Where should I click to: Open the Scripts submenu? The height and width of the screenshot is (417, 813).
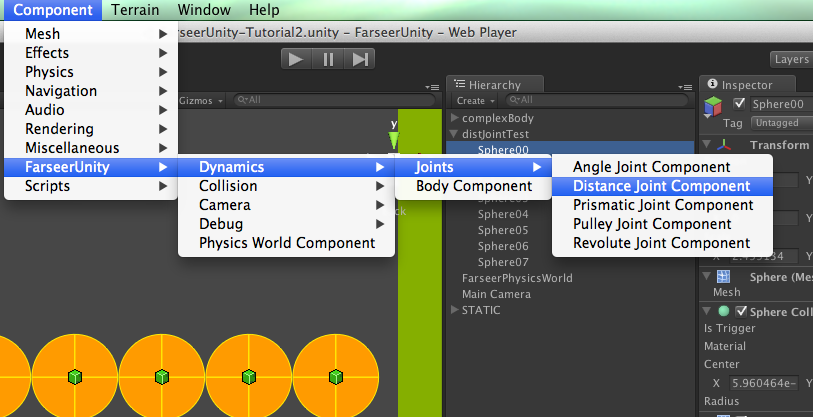coord(91,186)
